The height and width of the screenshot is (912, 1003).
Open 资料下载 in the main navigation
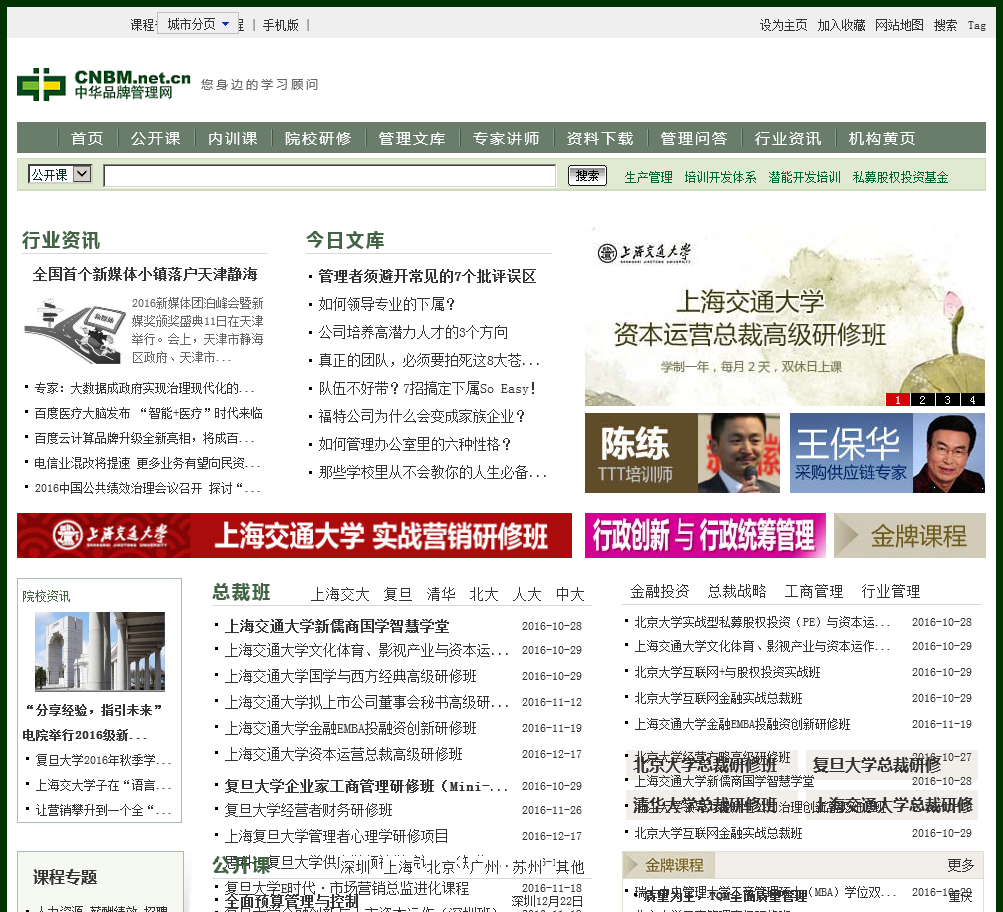[x=600, y=138]
